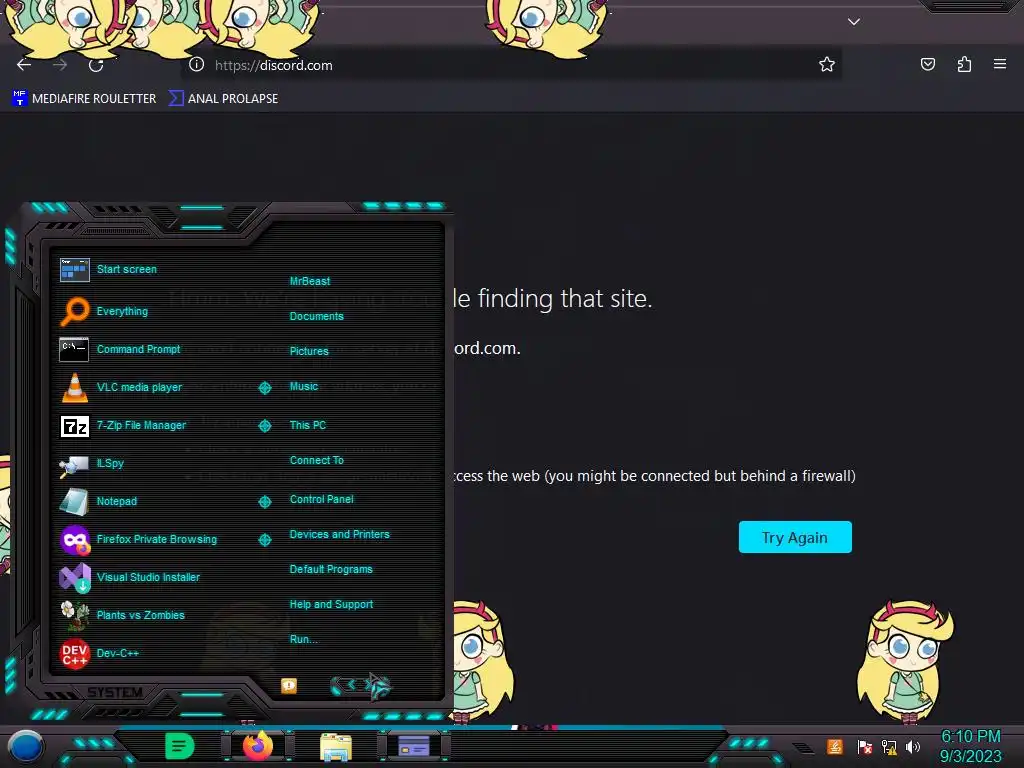The width and height of the screenshot is (1024, 768).
Task: Open site information icon in address bar
Action: (197, 64)
